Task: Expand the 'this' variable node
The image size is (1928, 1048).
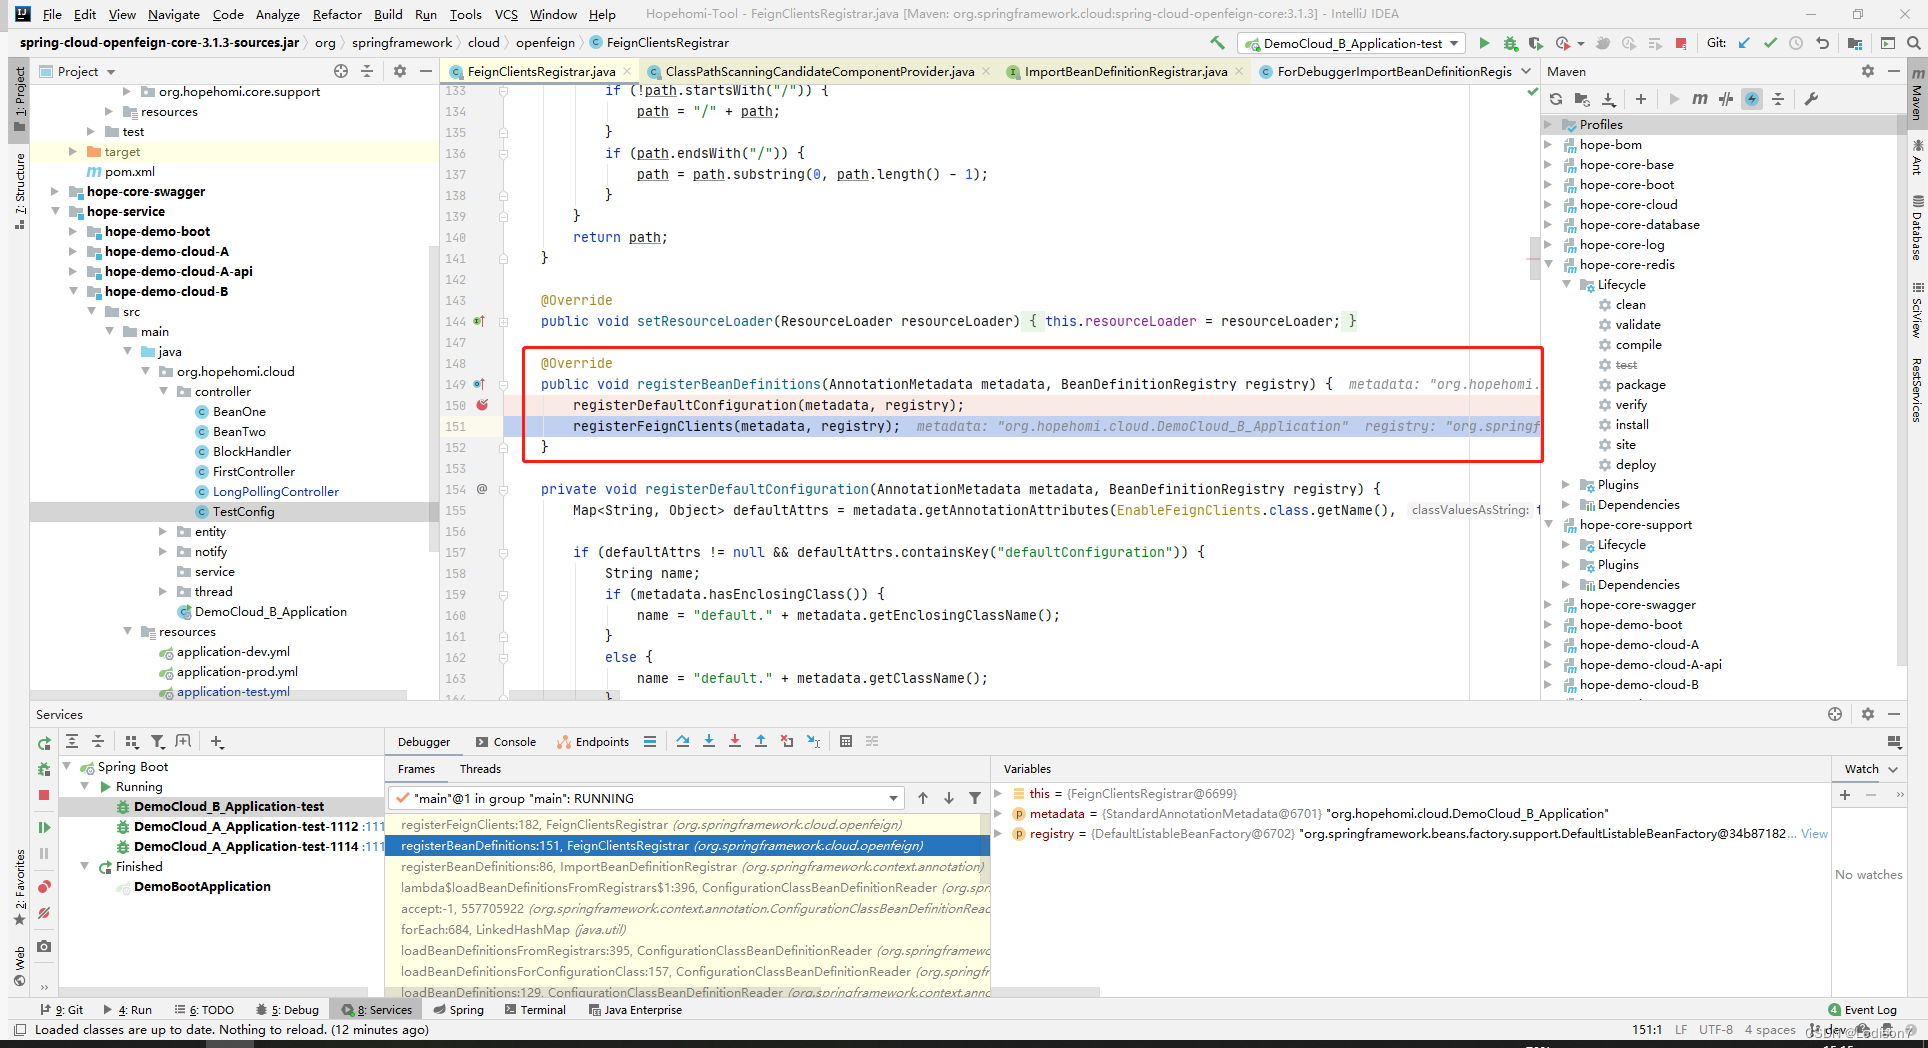Action: [x=998, y=793]
